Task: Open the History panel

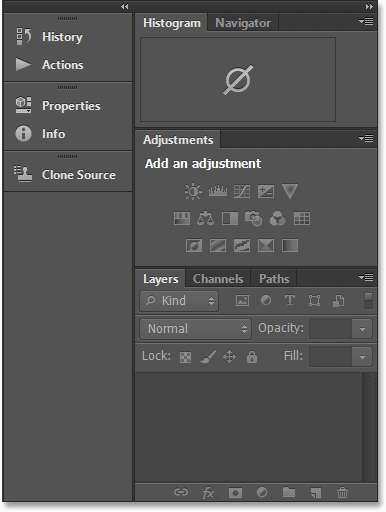Action: (62, 37)
